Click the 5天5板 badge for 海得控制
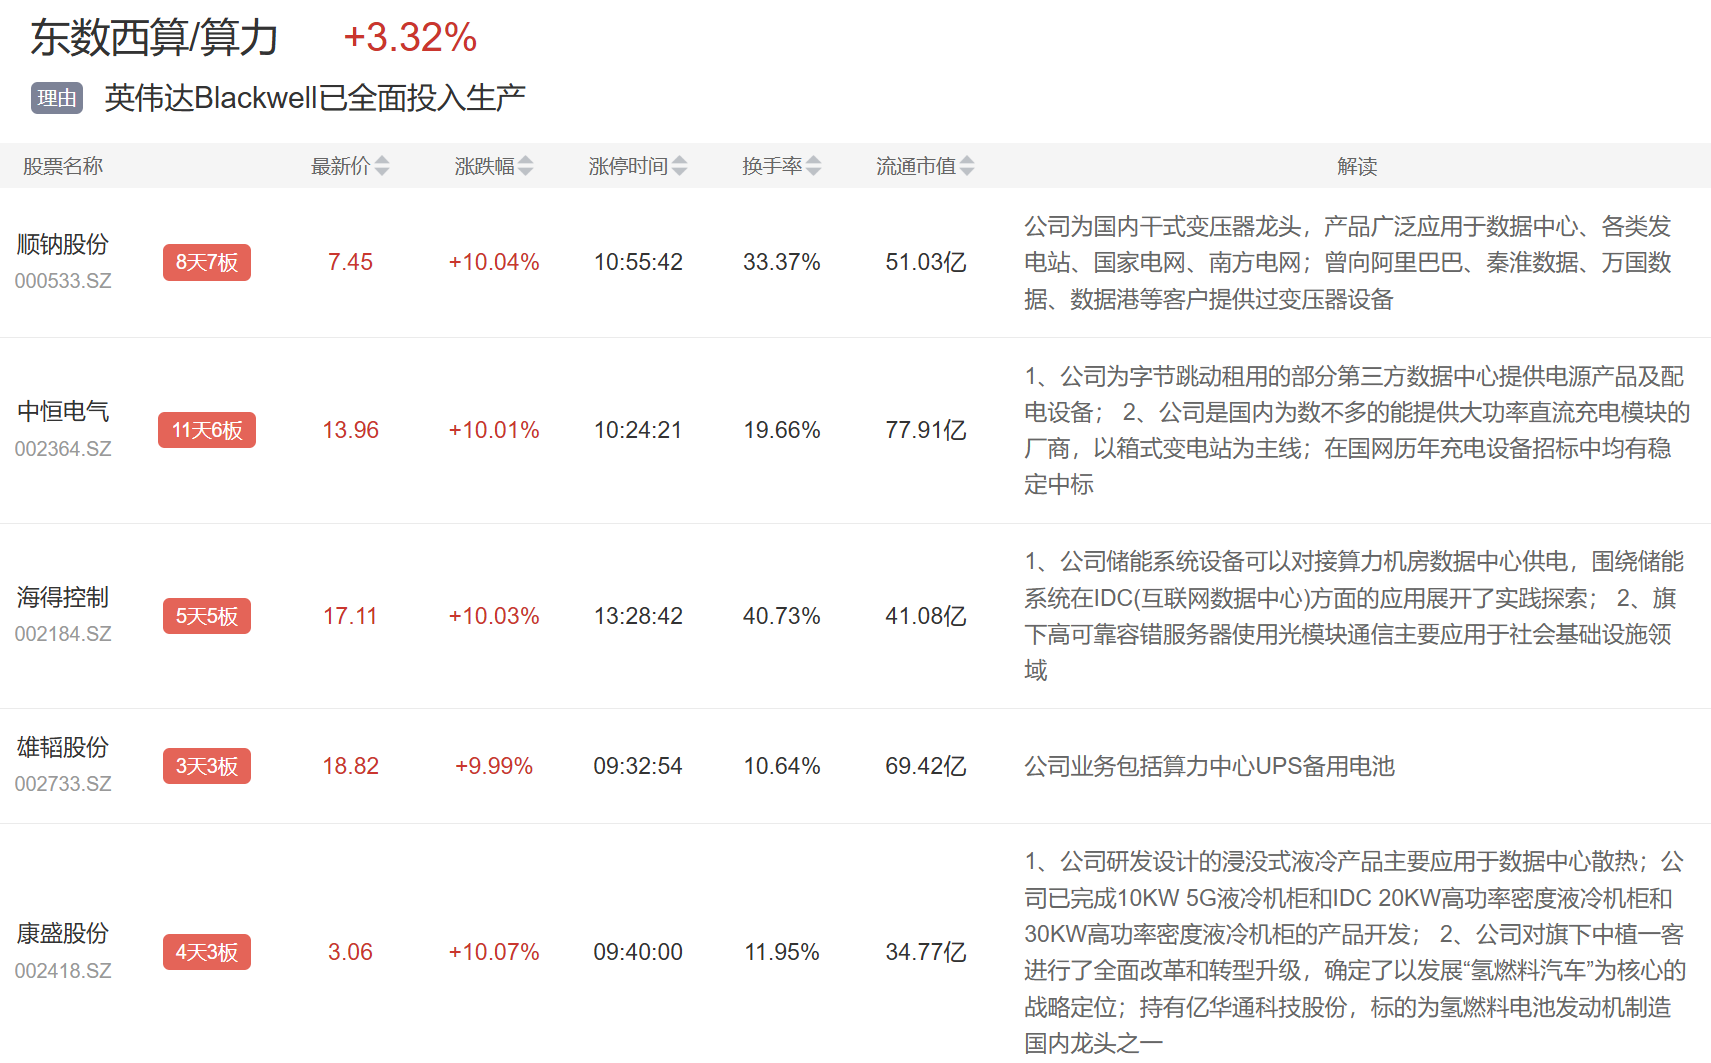The image size is (1711, 1063). coord(207,616)
